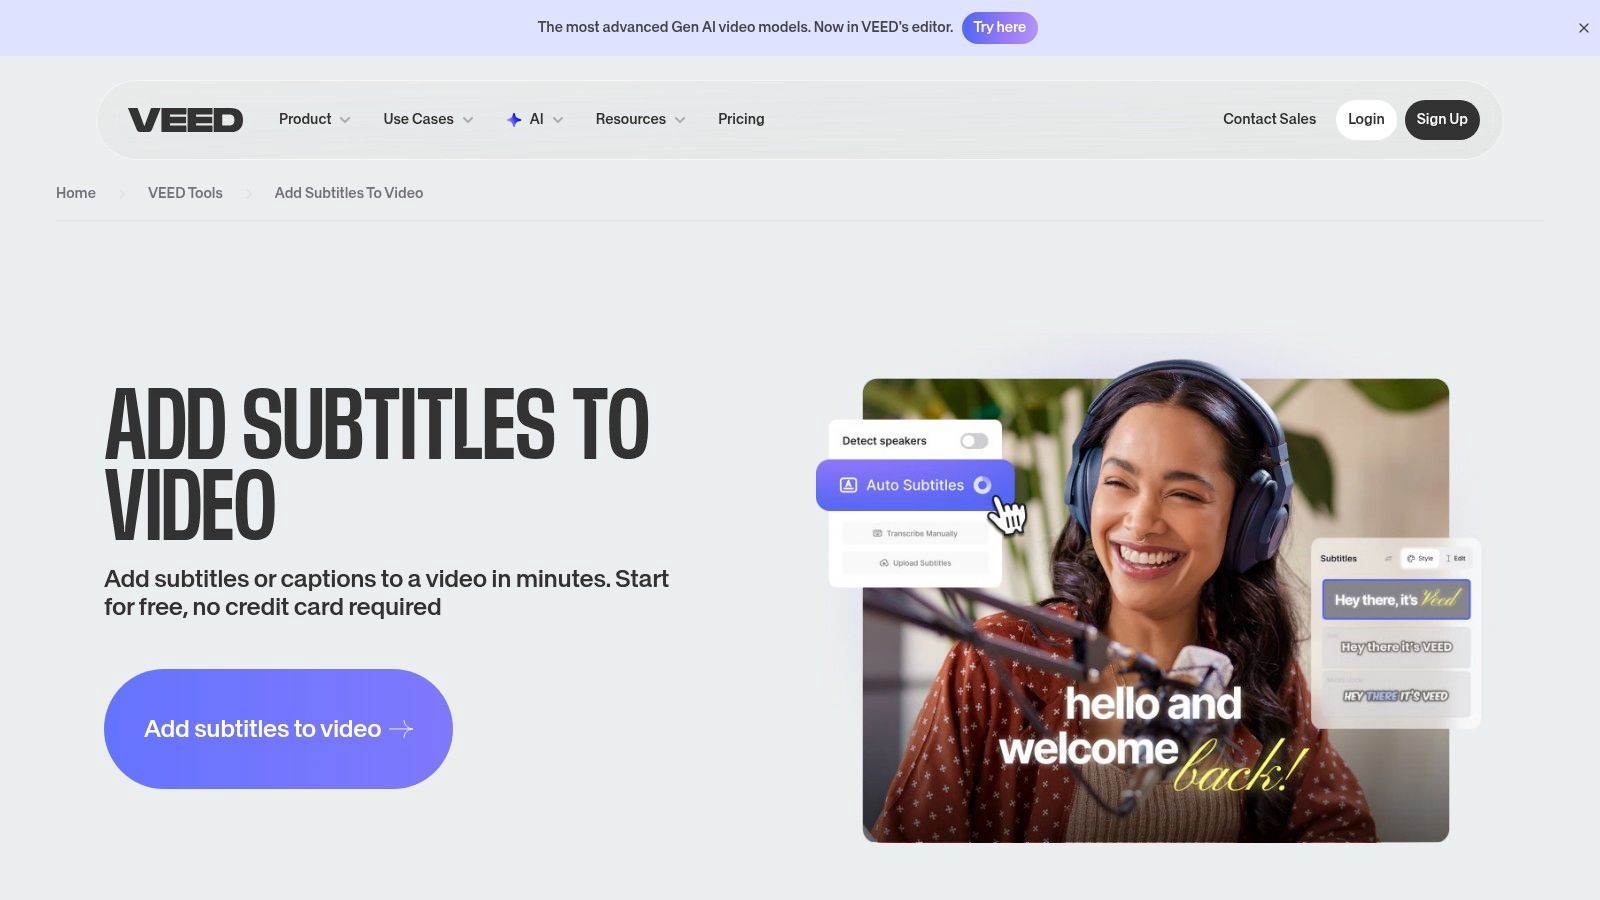Click Contact Sales link
The height and width of the screenshot is (900, 1600).
click(x=1269, y=119)
